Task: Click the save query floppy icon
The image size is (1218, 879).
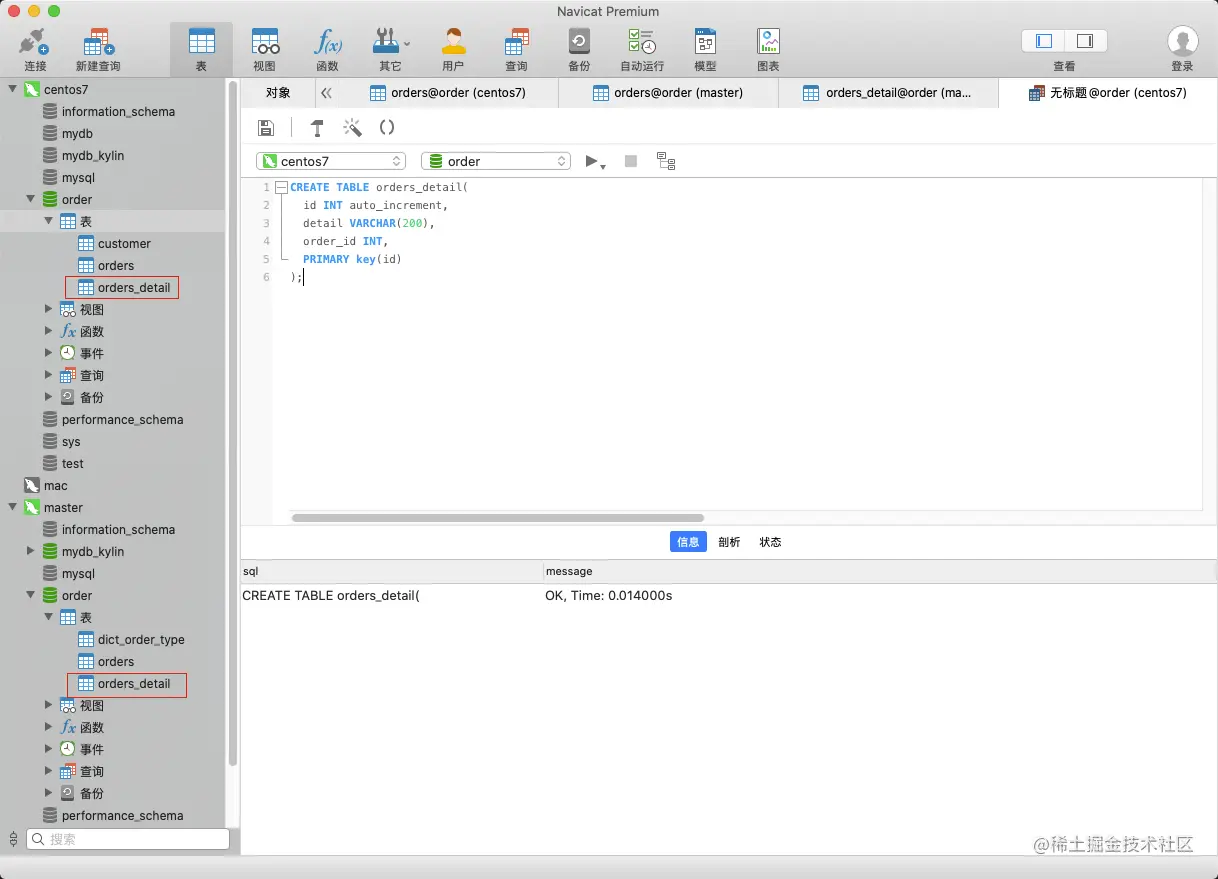Action: 266,127
